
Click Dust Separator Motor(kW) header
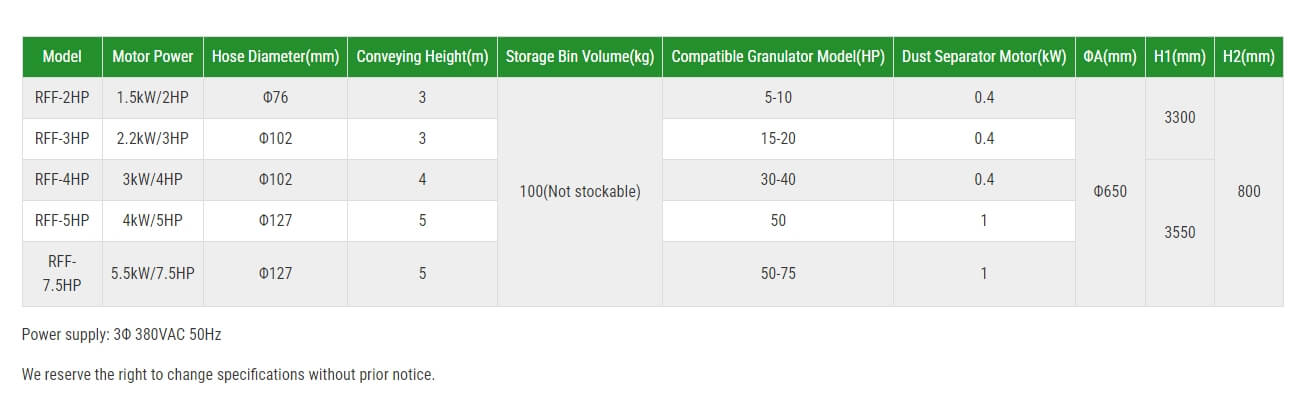984,57
